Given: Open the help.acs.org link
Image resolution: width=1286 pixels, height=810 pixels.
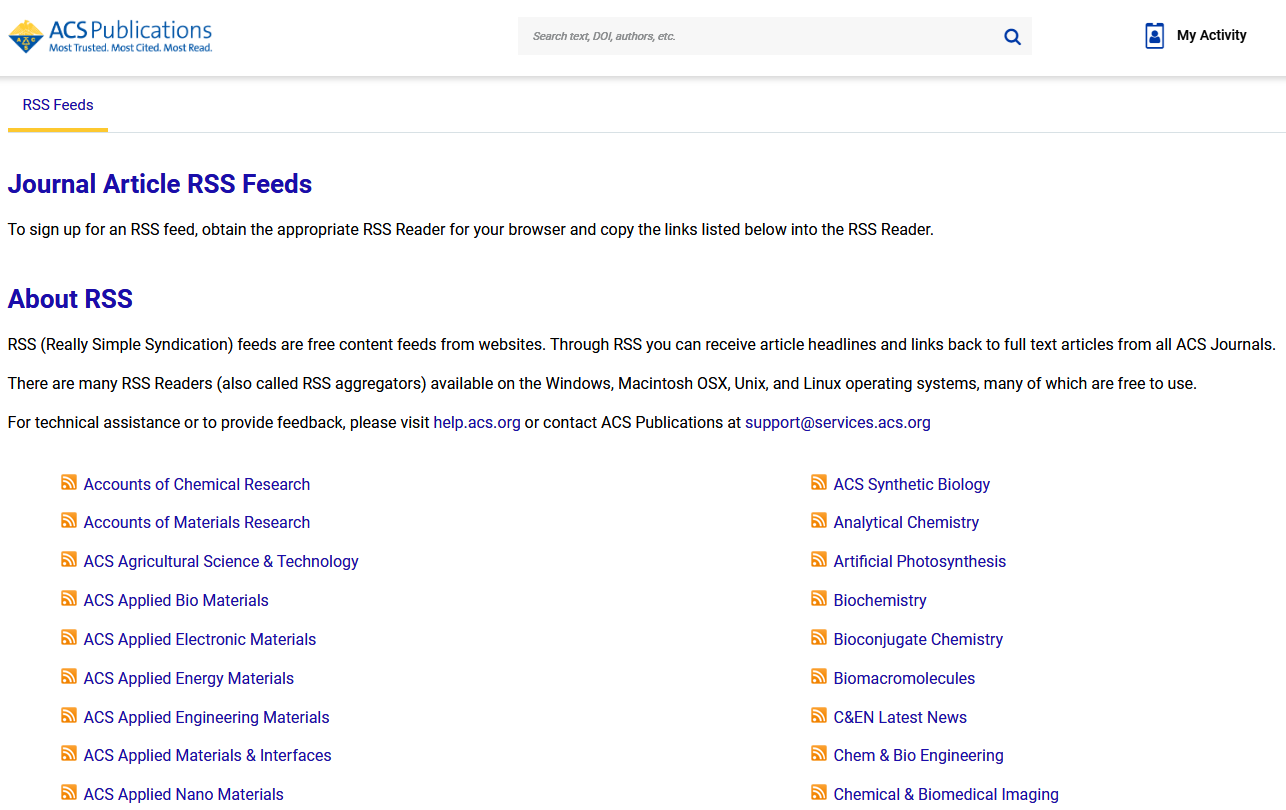Looking at the screenshot, I should click(477, 422).
